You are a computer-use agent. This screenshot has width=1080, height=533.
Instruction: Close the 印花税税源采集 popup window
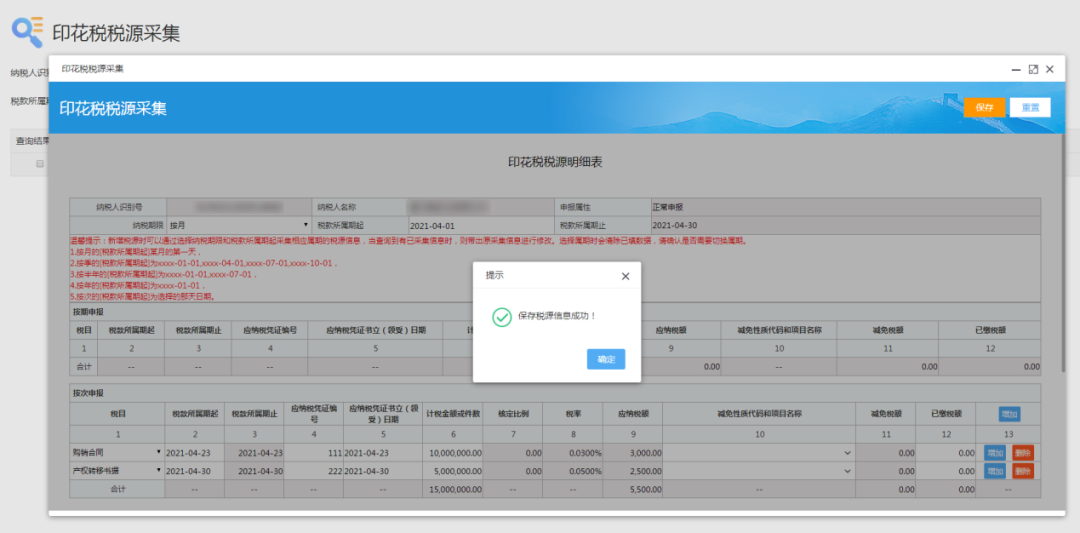1050,69
